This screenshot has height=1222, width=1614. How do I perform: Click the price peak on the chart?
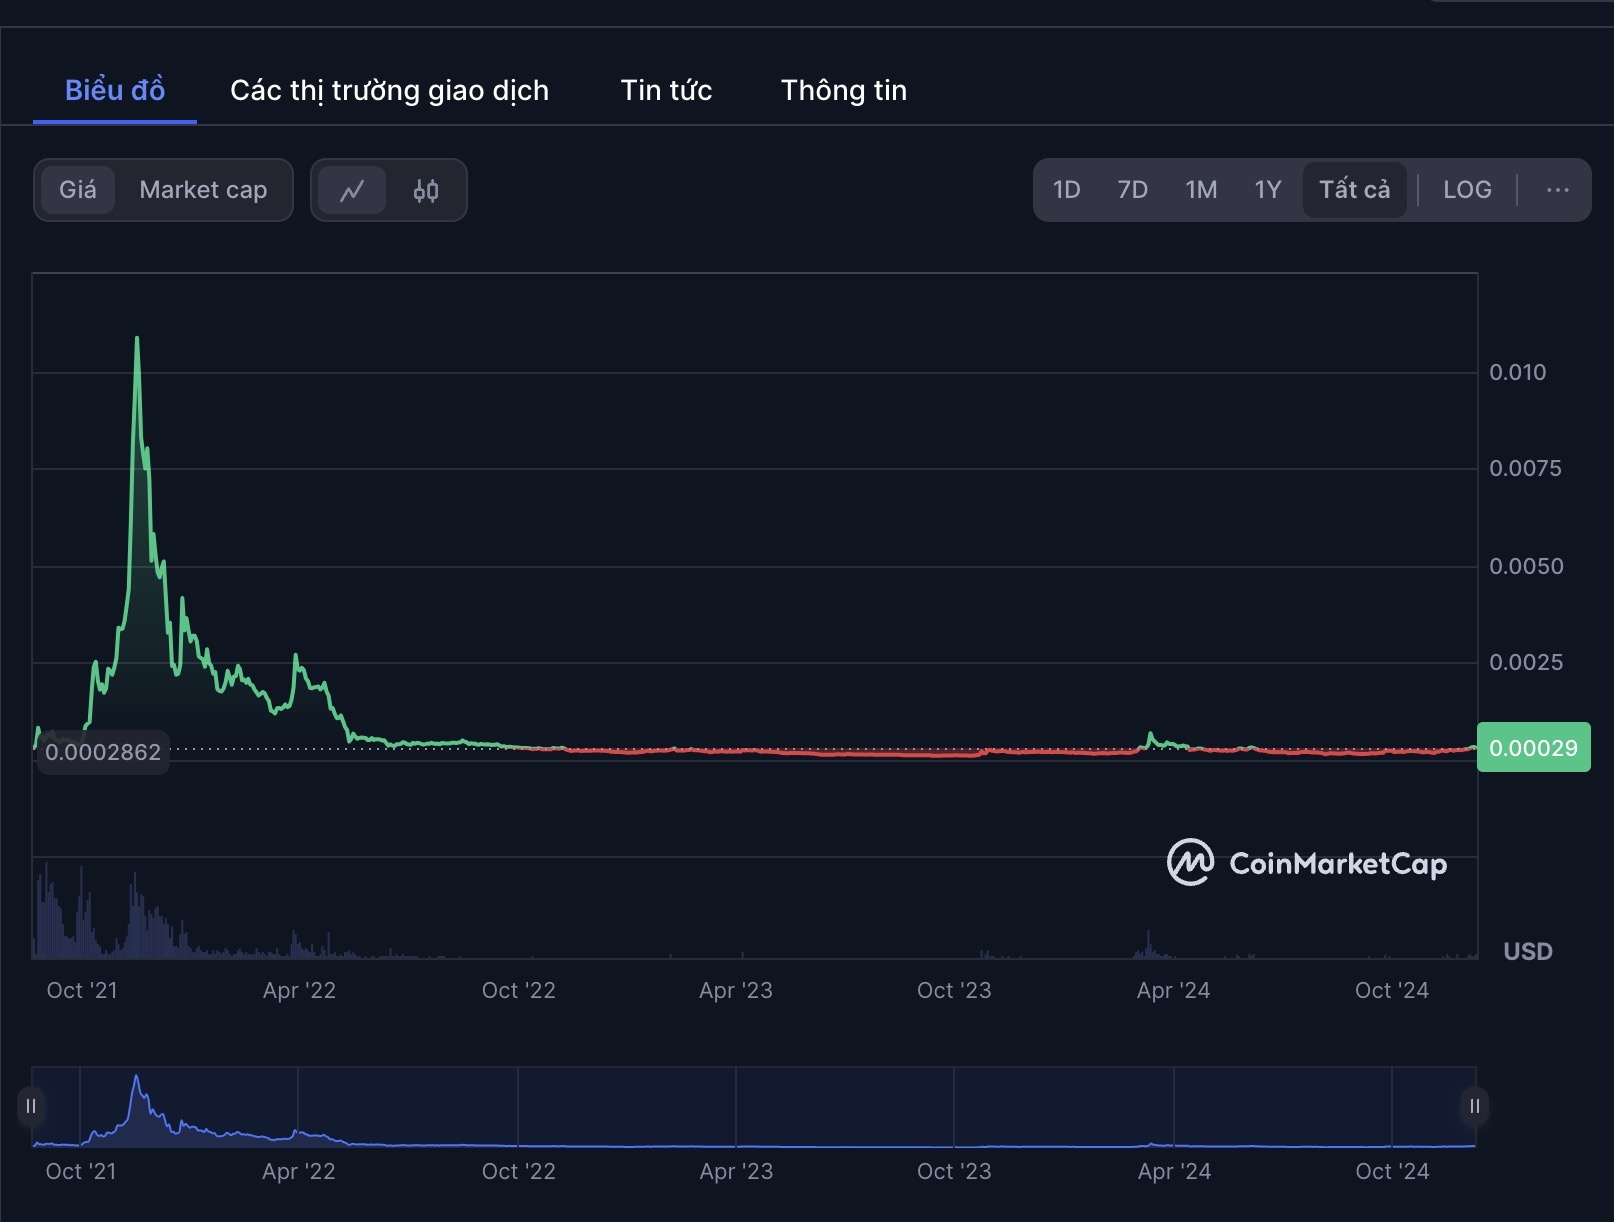137,340
